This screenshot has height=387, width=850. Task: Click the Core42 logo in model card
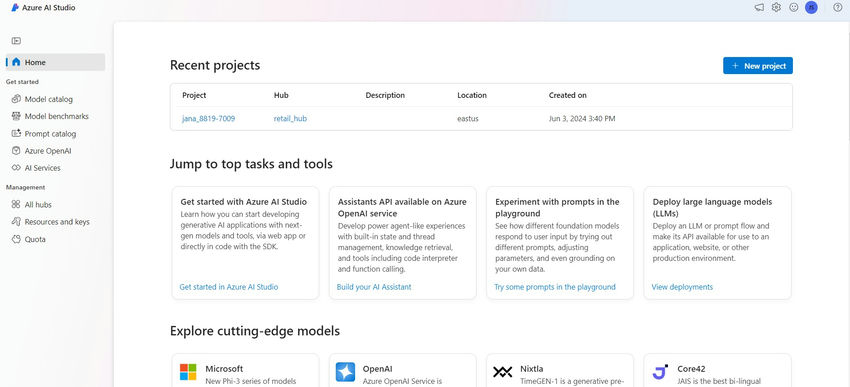[x=660, y=372]
